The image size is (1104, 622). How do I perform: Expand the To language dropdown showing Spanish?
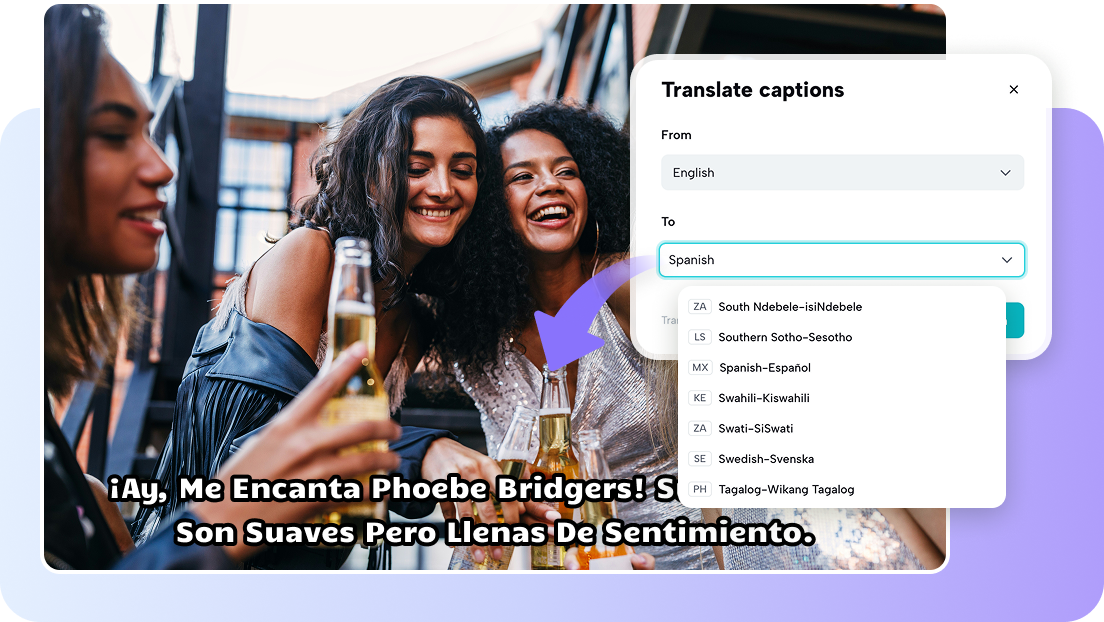(841, 260)
